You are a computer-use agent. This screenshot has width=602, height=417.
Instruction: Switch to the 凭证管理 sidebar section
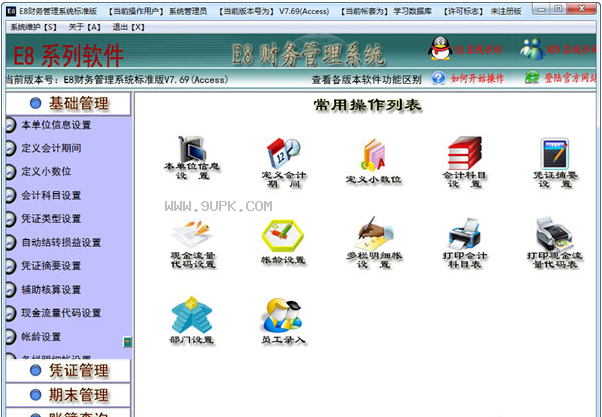click(68, 371)
